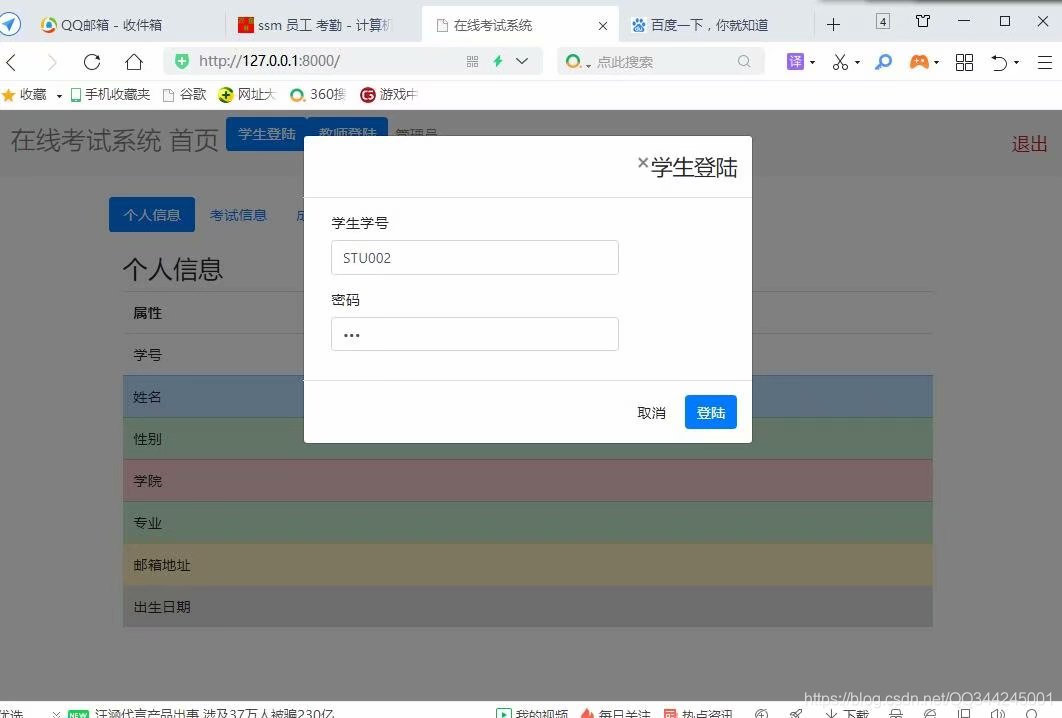Click the orange game controller icon
Viewport: 1062px width, 718px height.
pos(919,62)
